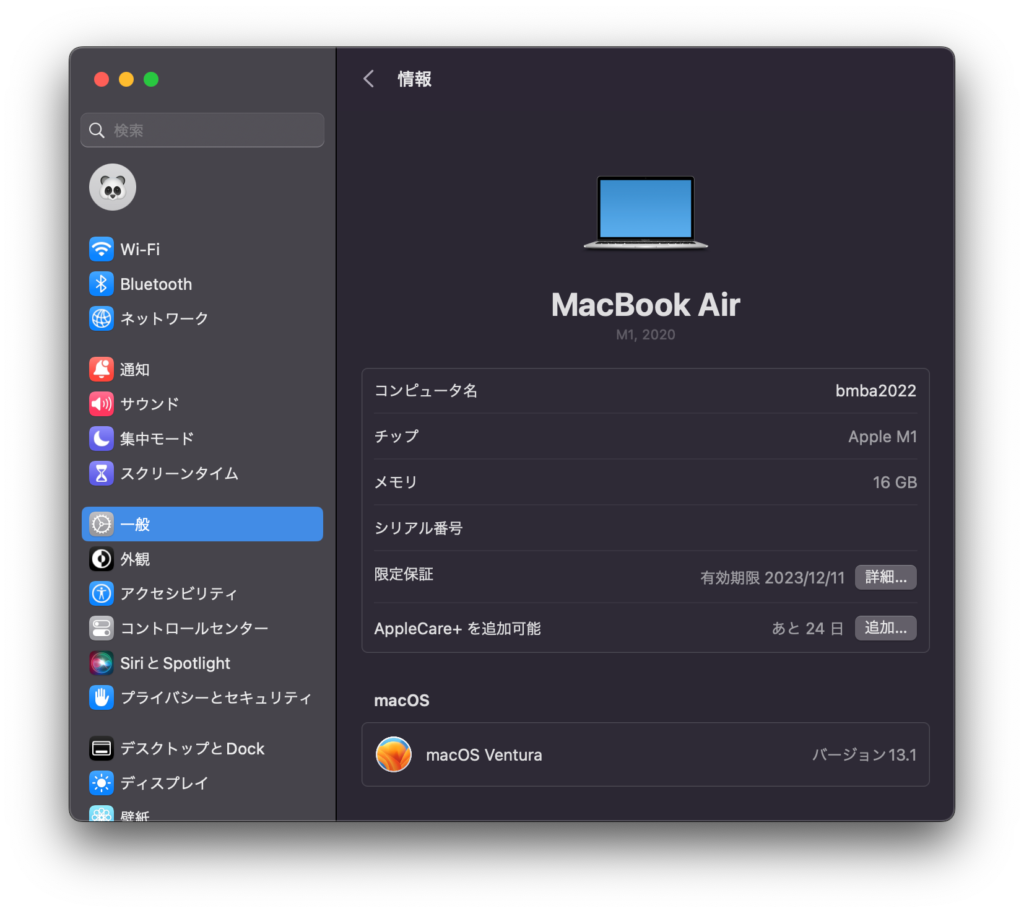1024x913 pixels.
Task: Open Siri と Spotlight settings label
Action: [175, 664]
